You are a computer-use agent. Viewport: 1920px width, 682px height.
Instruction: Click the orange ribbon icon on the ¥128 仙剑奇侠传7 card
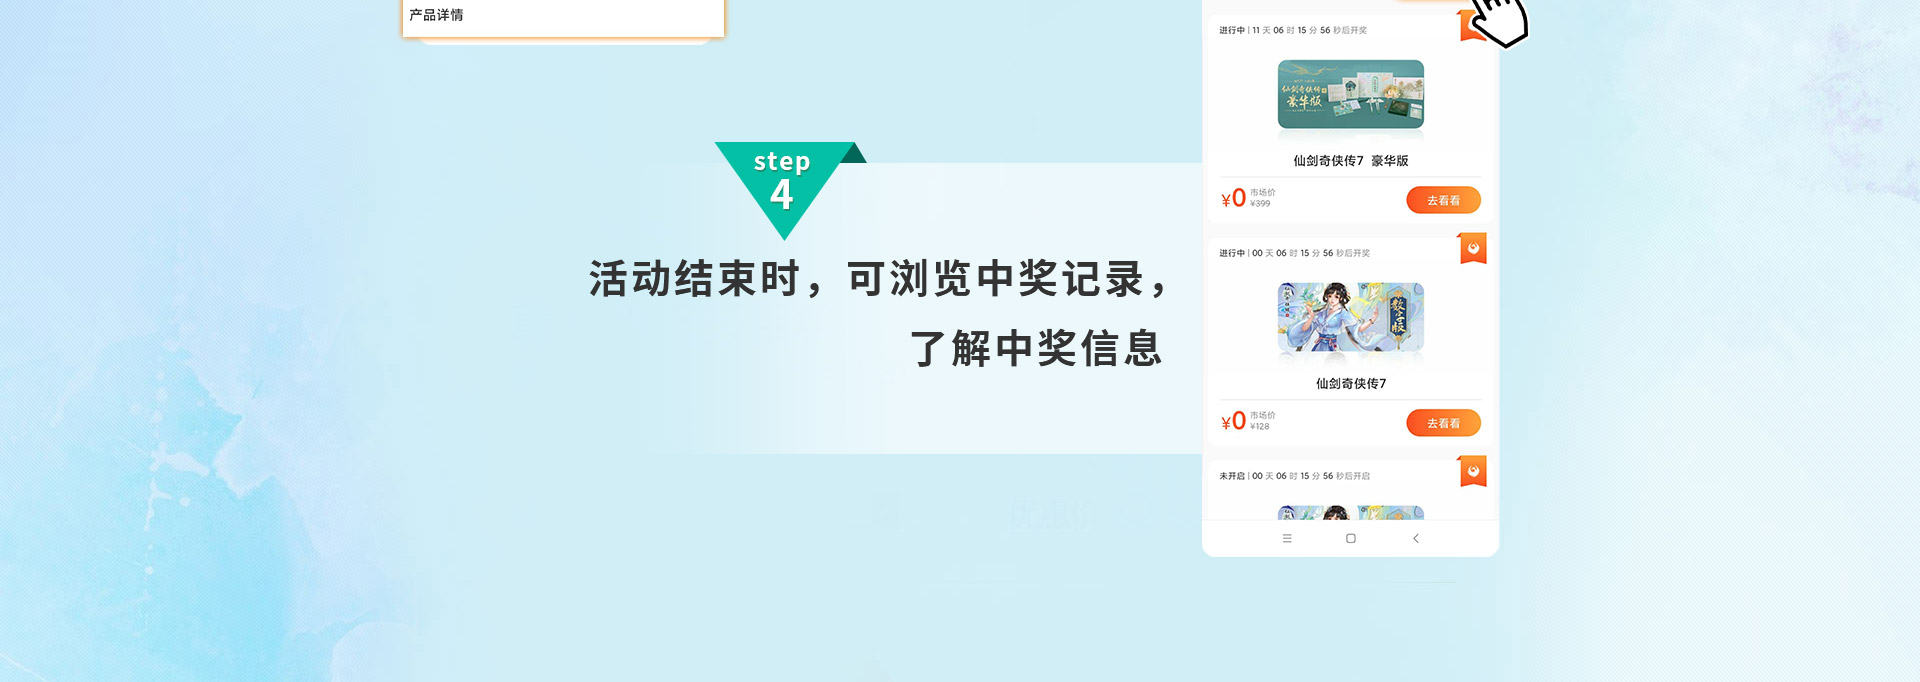1473,248
